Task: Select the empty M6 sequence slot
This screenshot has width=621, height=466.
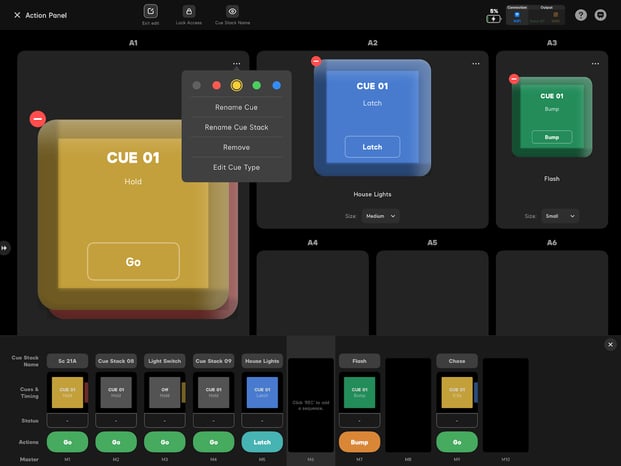Action: tap(311, 405)
